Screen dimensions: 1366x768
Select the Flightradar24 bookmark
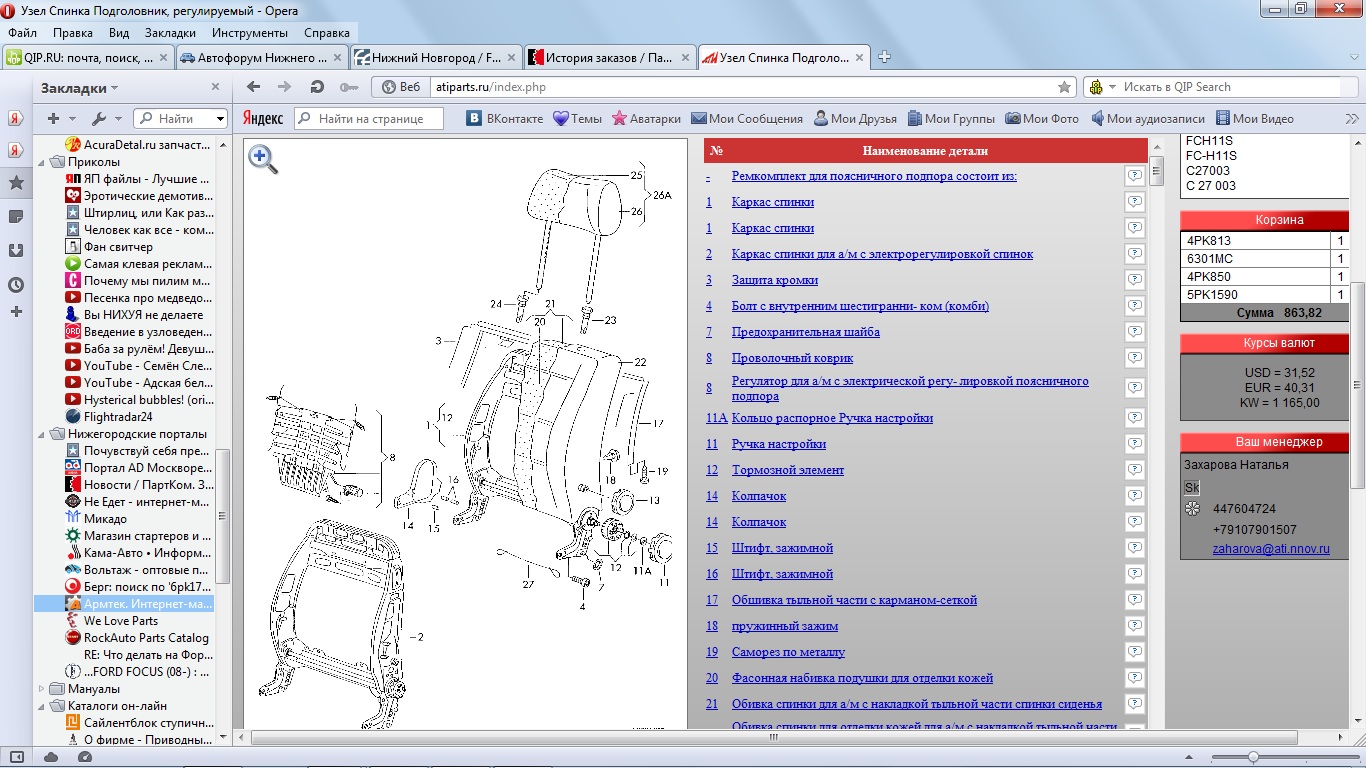pos(118,417)
